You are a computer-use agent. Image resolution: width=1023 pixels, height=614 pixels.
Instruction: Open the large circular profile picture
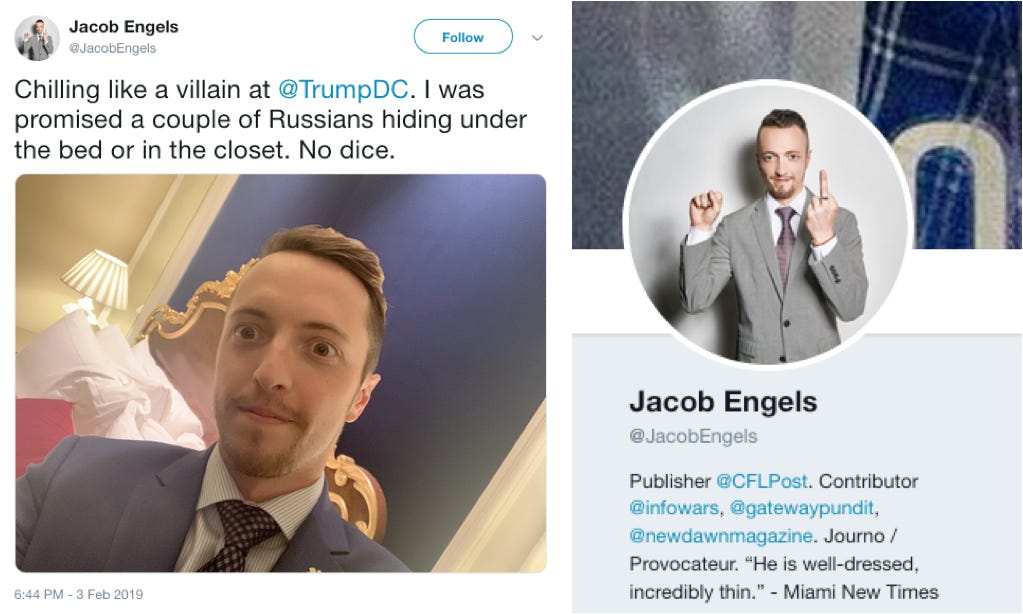tap(767, 223)
